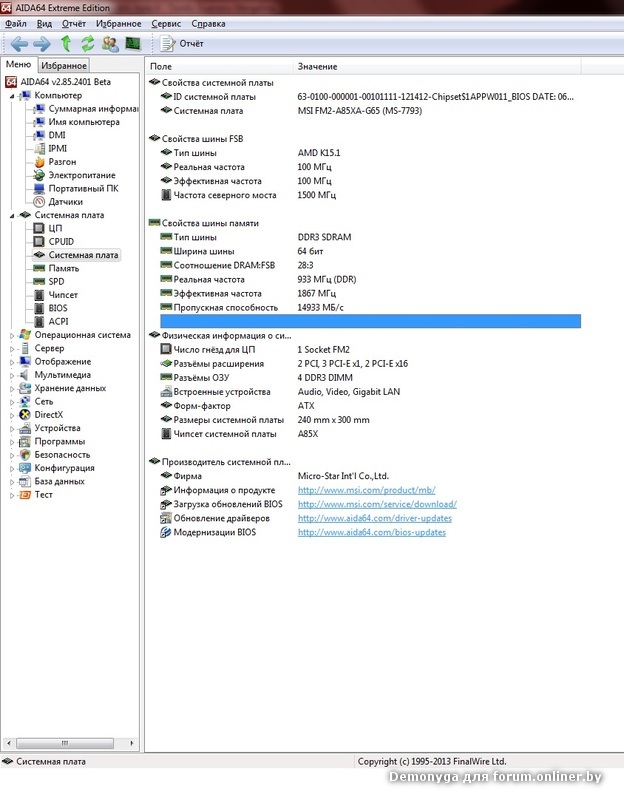This screenshot has width=624, height=800.
Task: Expand the Сеть tree node
Action: 12,402
